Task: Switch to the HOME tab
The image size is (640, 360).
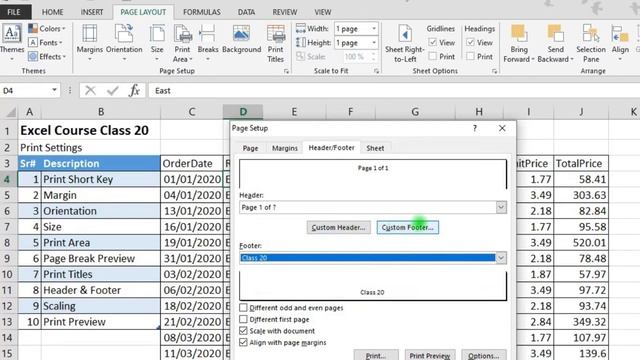Action: (53, 12)
